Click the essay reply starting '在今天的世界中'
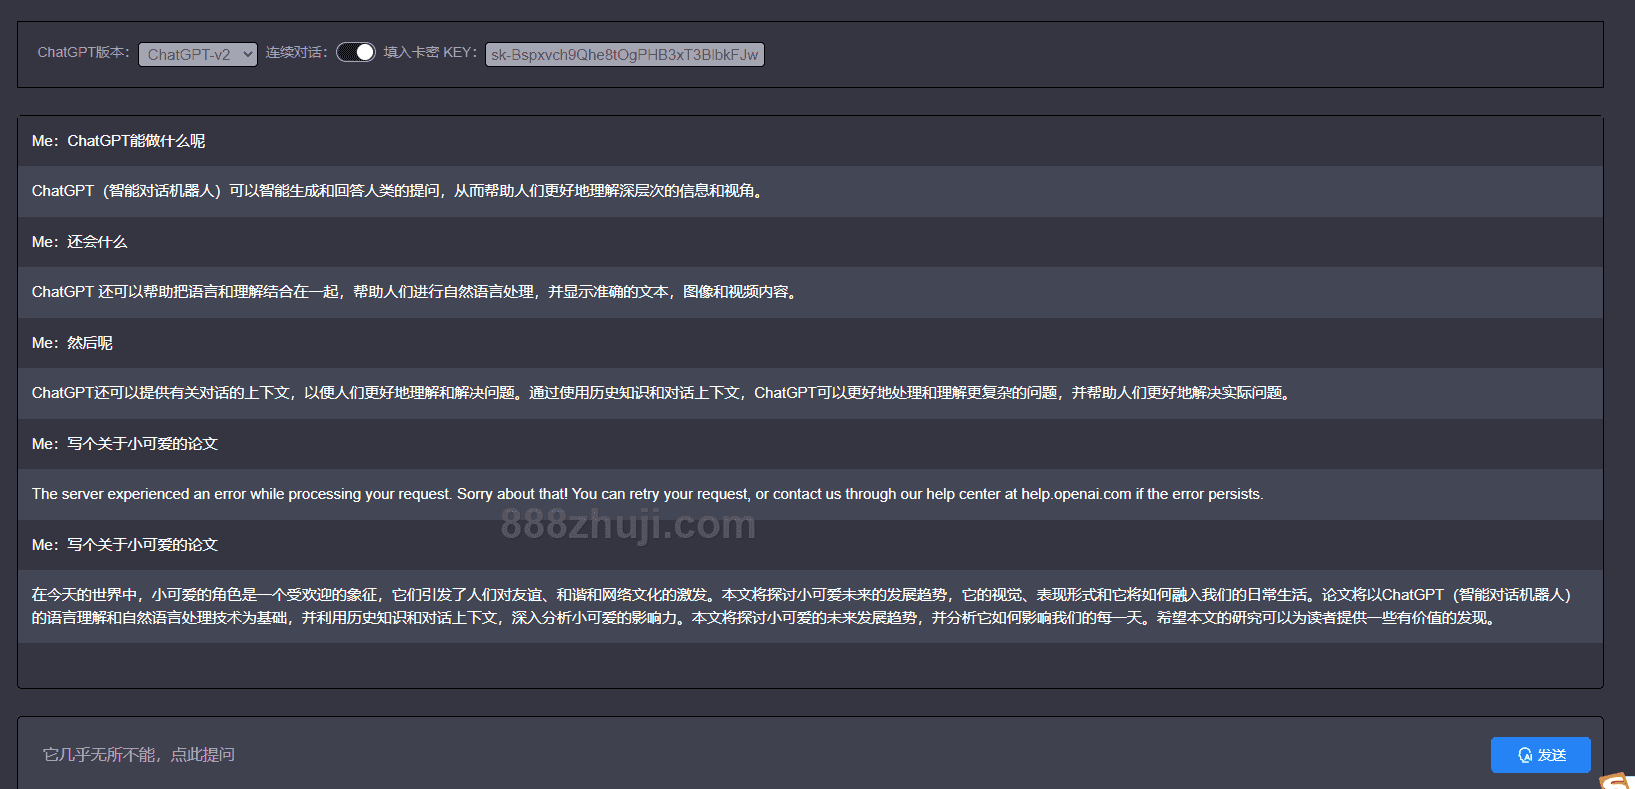Viewport: 1635px width, 789px height. click(x=810, y=606)
